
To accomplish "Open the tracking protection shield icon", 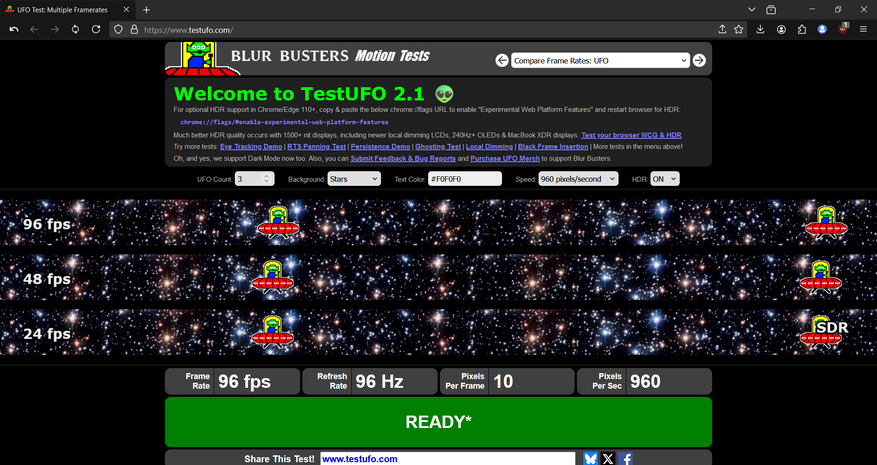I will pos(118,30).
